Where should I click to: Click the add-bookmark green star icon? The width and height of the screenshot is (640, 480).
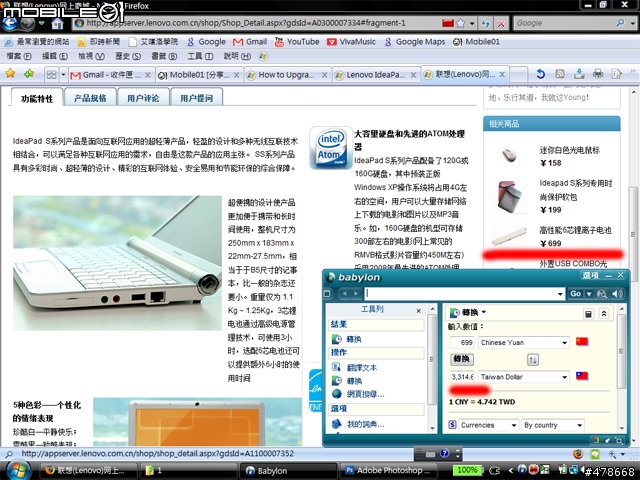[29, 73]
